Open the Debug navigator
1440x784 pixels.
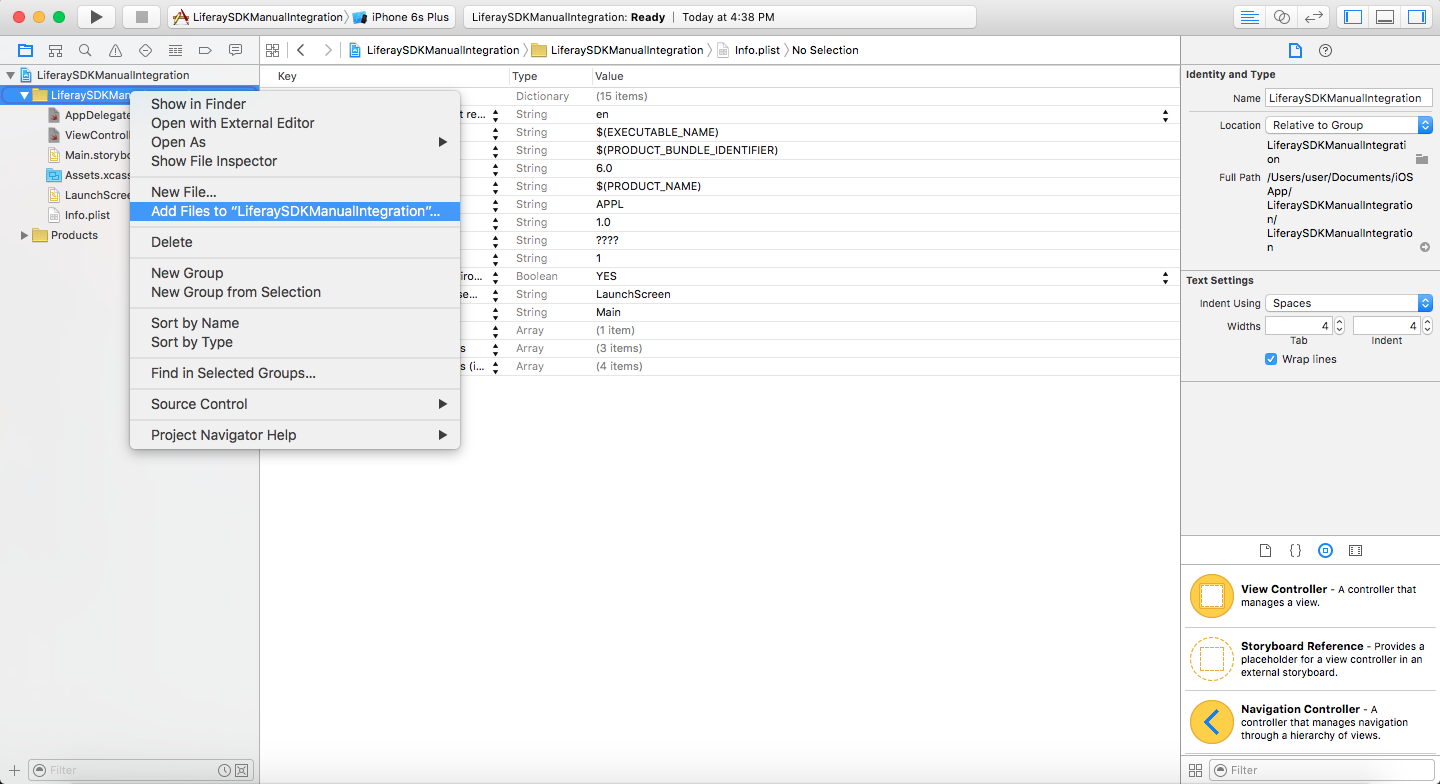(x=175, y=50)
